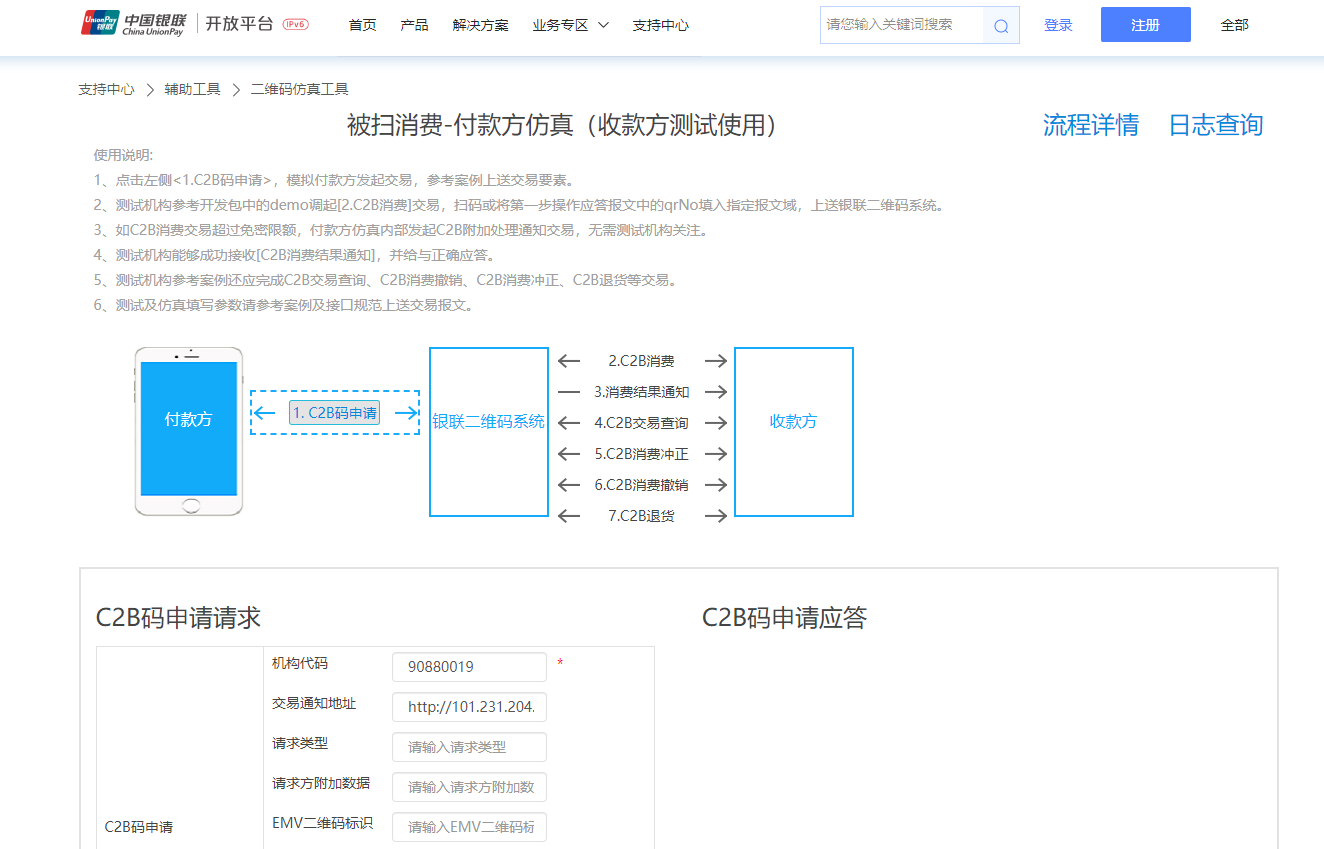Click the 请求类型 input field
The width and height of the screenshot is (1324, 849).
click(469, 747)
